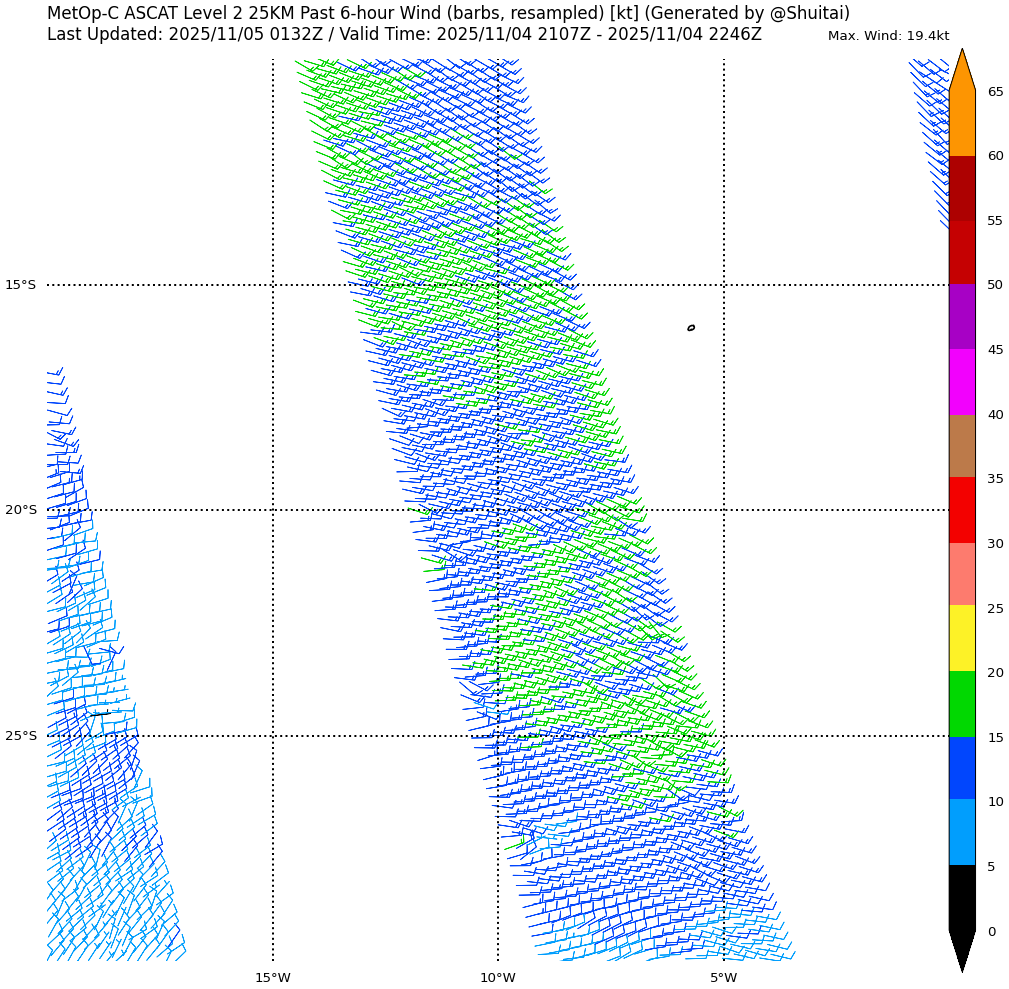Click the 20°S latitude label
Image resolution: width=1009 pixels, height=989 pixels.
pos(20,510)
